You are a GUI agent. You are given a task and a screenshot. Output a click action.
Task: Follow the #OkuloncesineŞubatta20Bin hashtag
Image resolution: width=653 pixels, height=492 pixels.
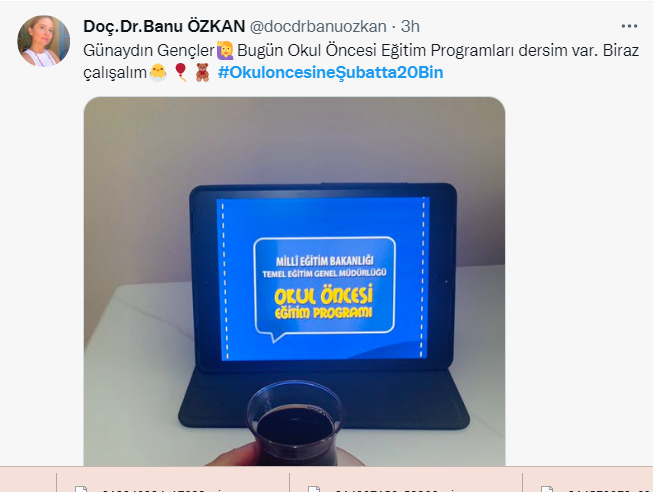pos(331,72)
